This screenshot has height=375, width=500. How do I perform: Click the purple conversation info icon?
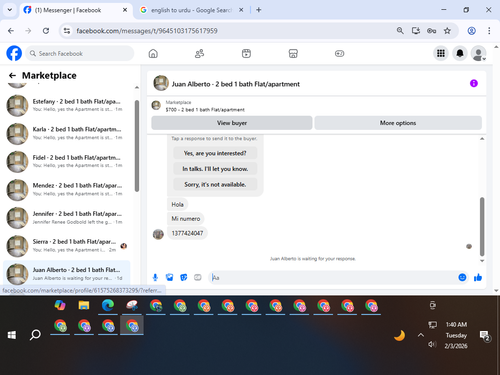click(x=474, y=83)
